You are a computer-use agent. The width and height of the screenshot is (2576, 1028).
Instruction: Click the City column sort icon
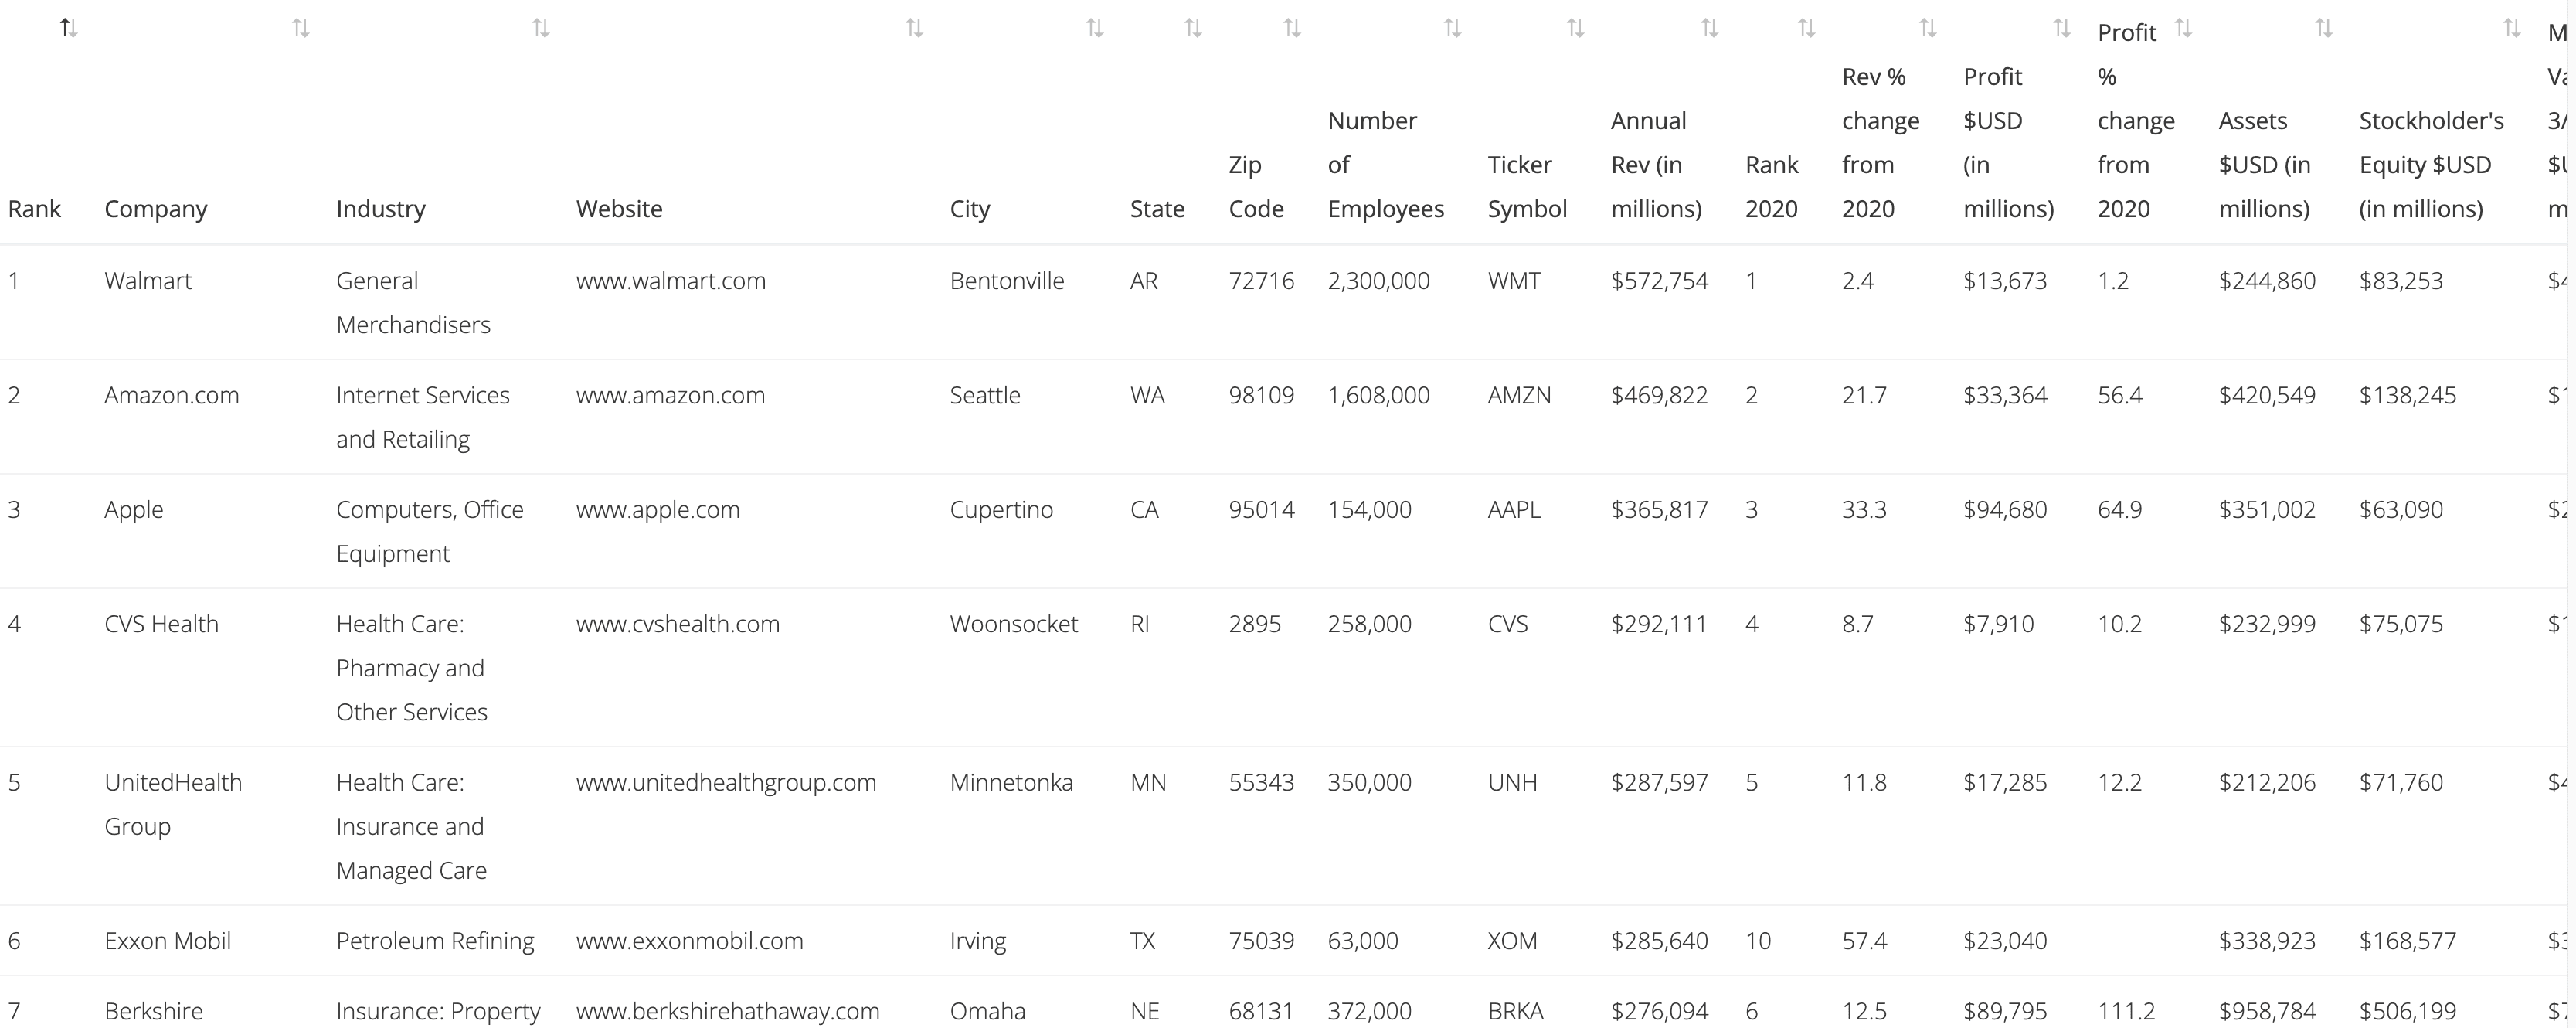pyautogui.click(x=1096, y=28)
